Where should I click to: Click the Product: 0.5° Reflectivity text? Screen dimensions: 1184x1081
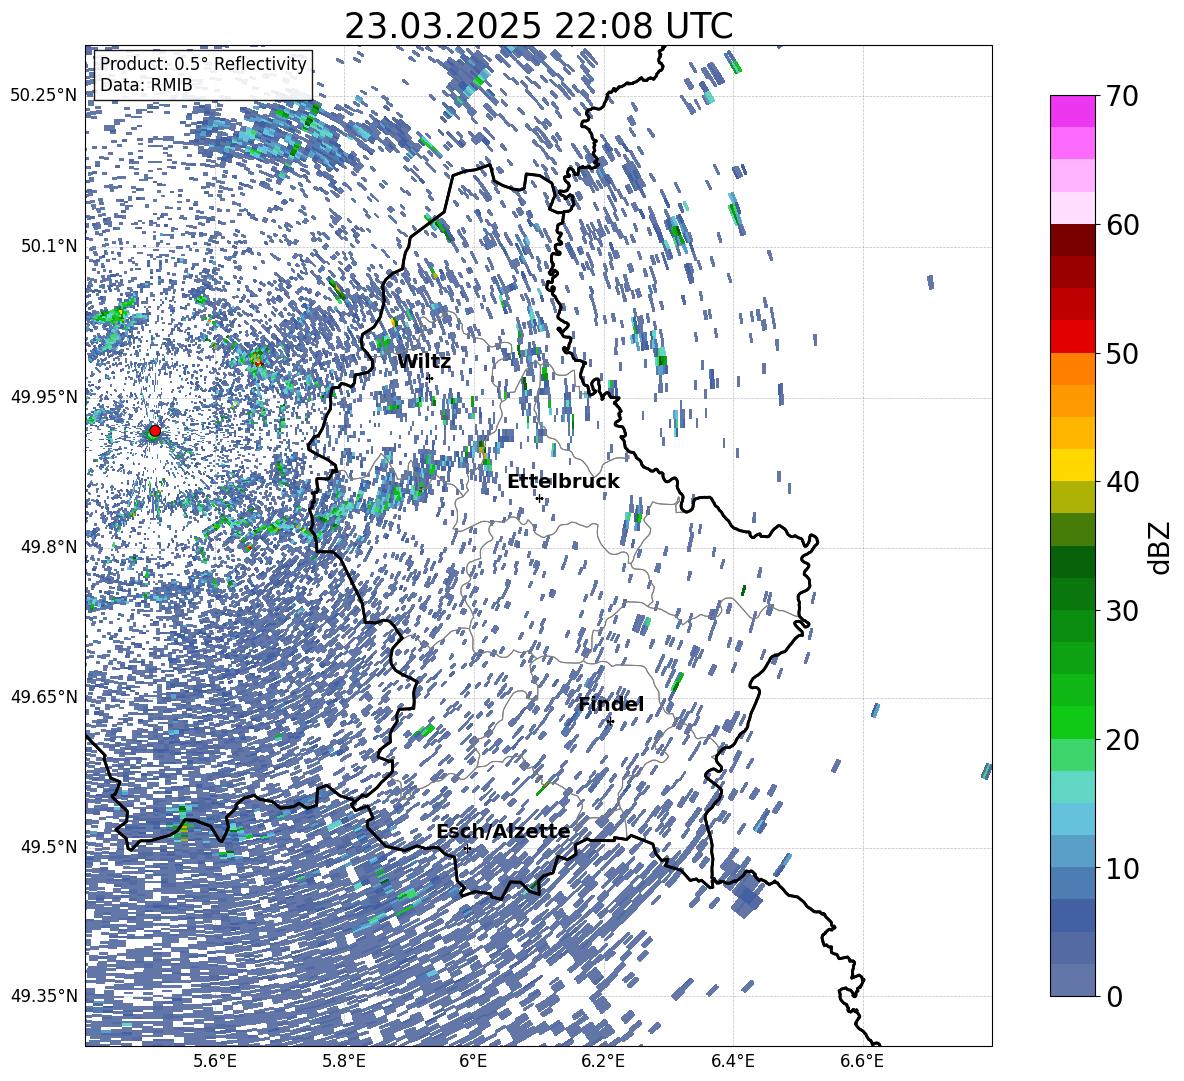[x=203, y=64]
